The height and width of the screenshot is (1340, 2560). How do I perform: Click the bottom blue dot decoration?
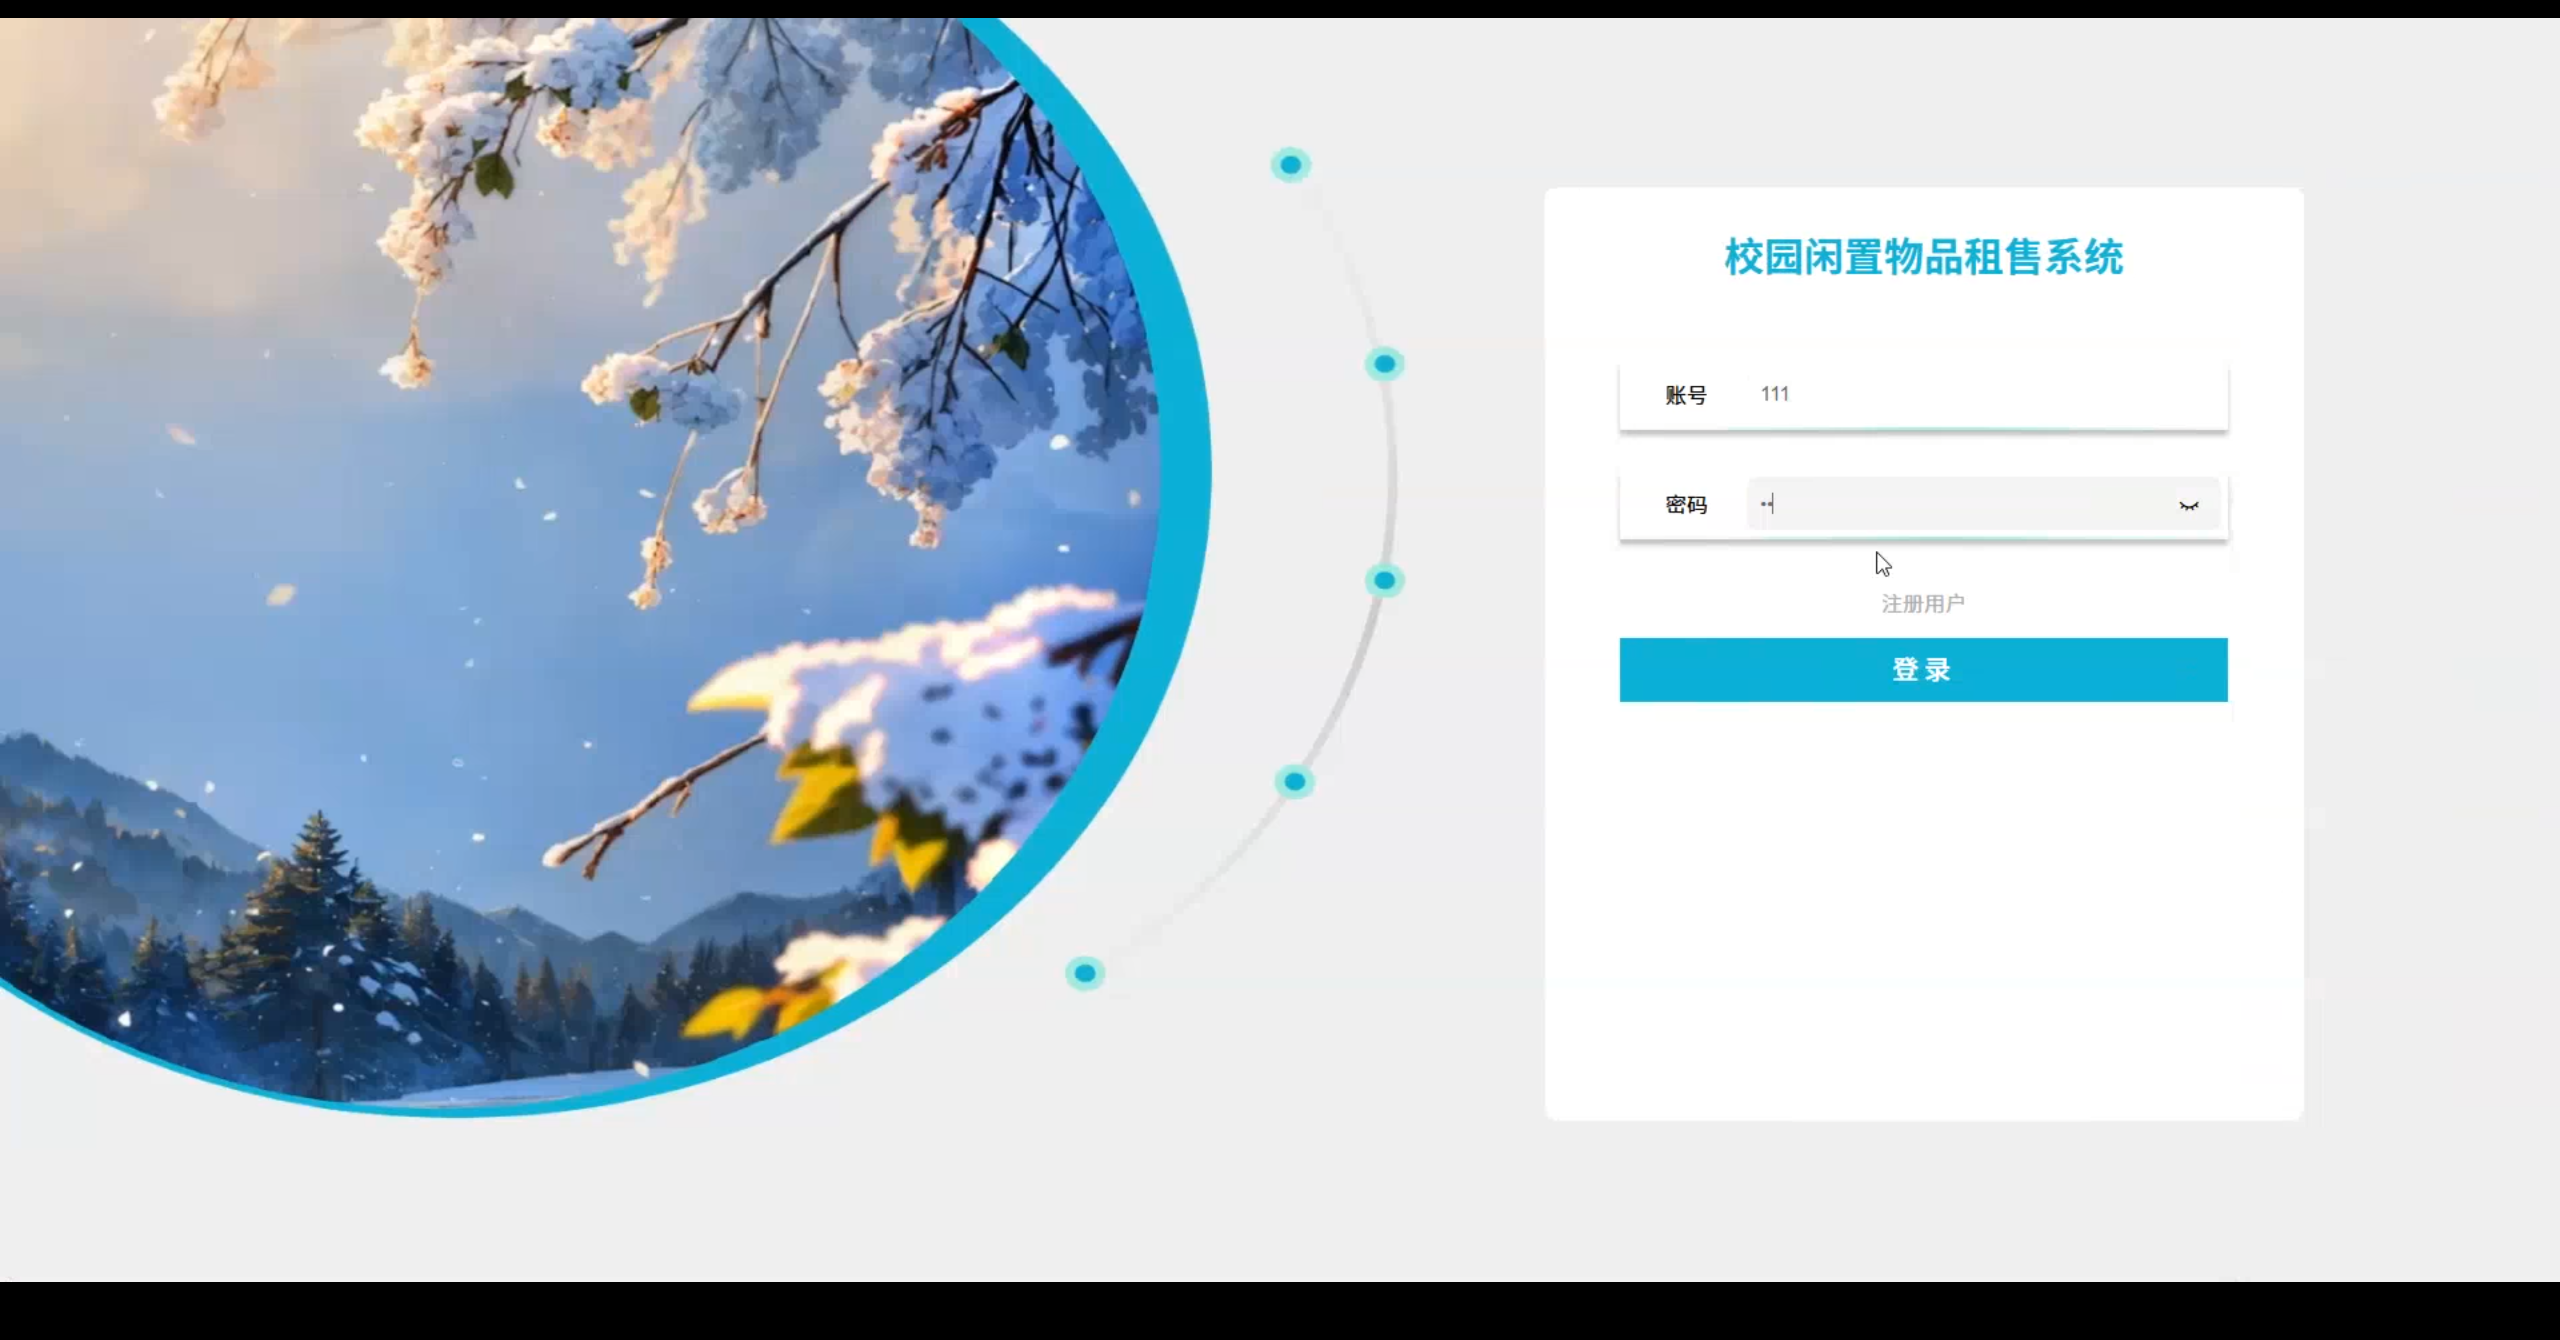point(1084,973)
